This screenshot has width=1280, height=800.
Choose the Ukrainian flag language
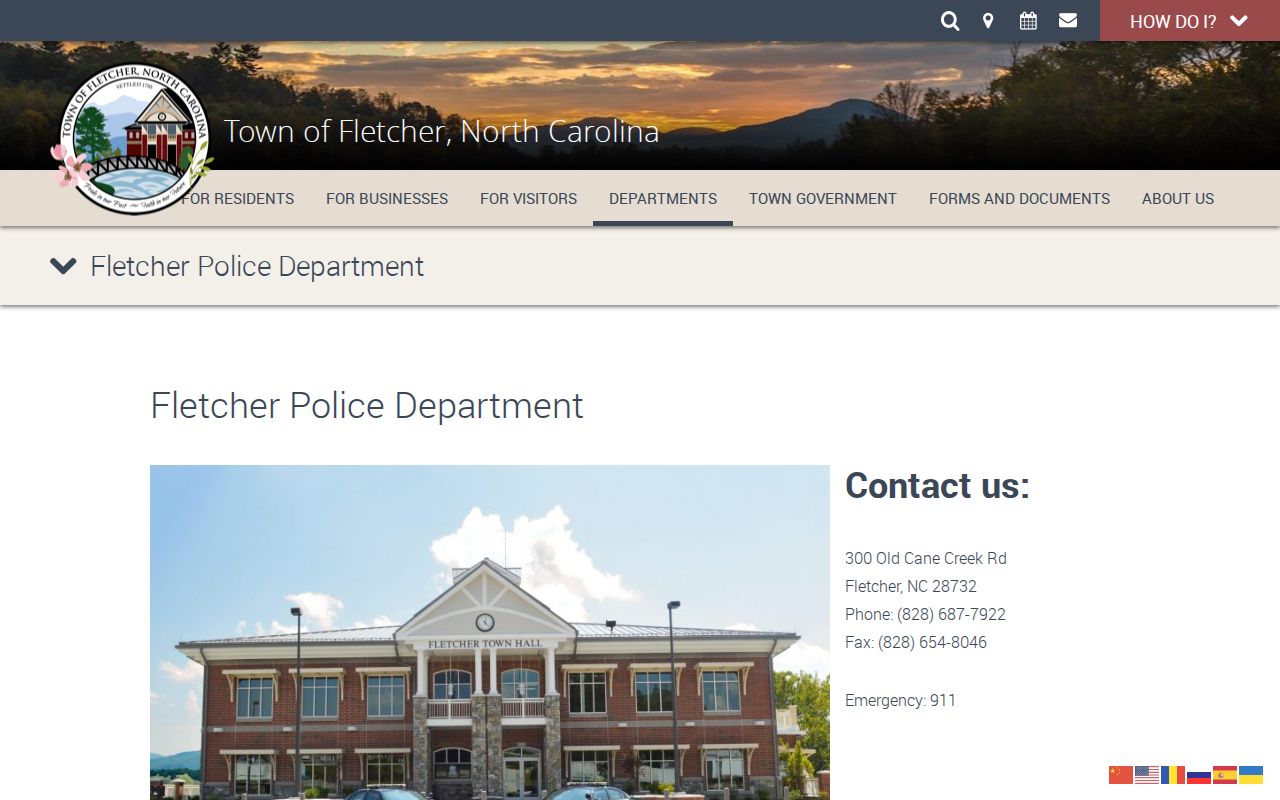[x=1251, y=775]
